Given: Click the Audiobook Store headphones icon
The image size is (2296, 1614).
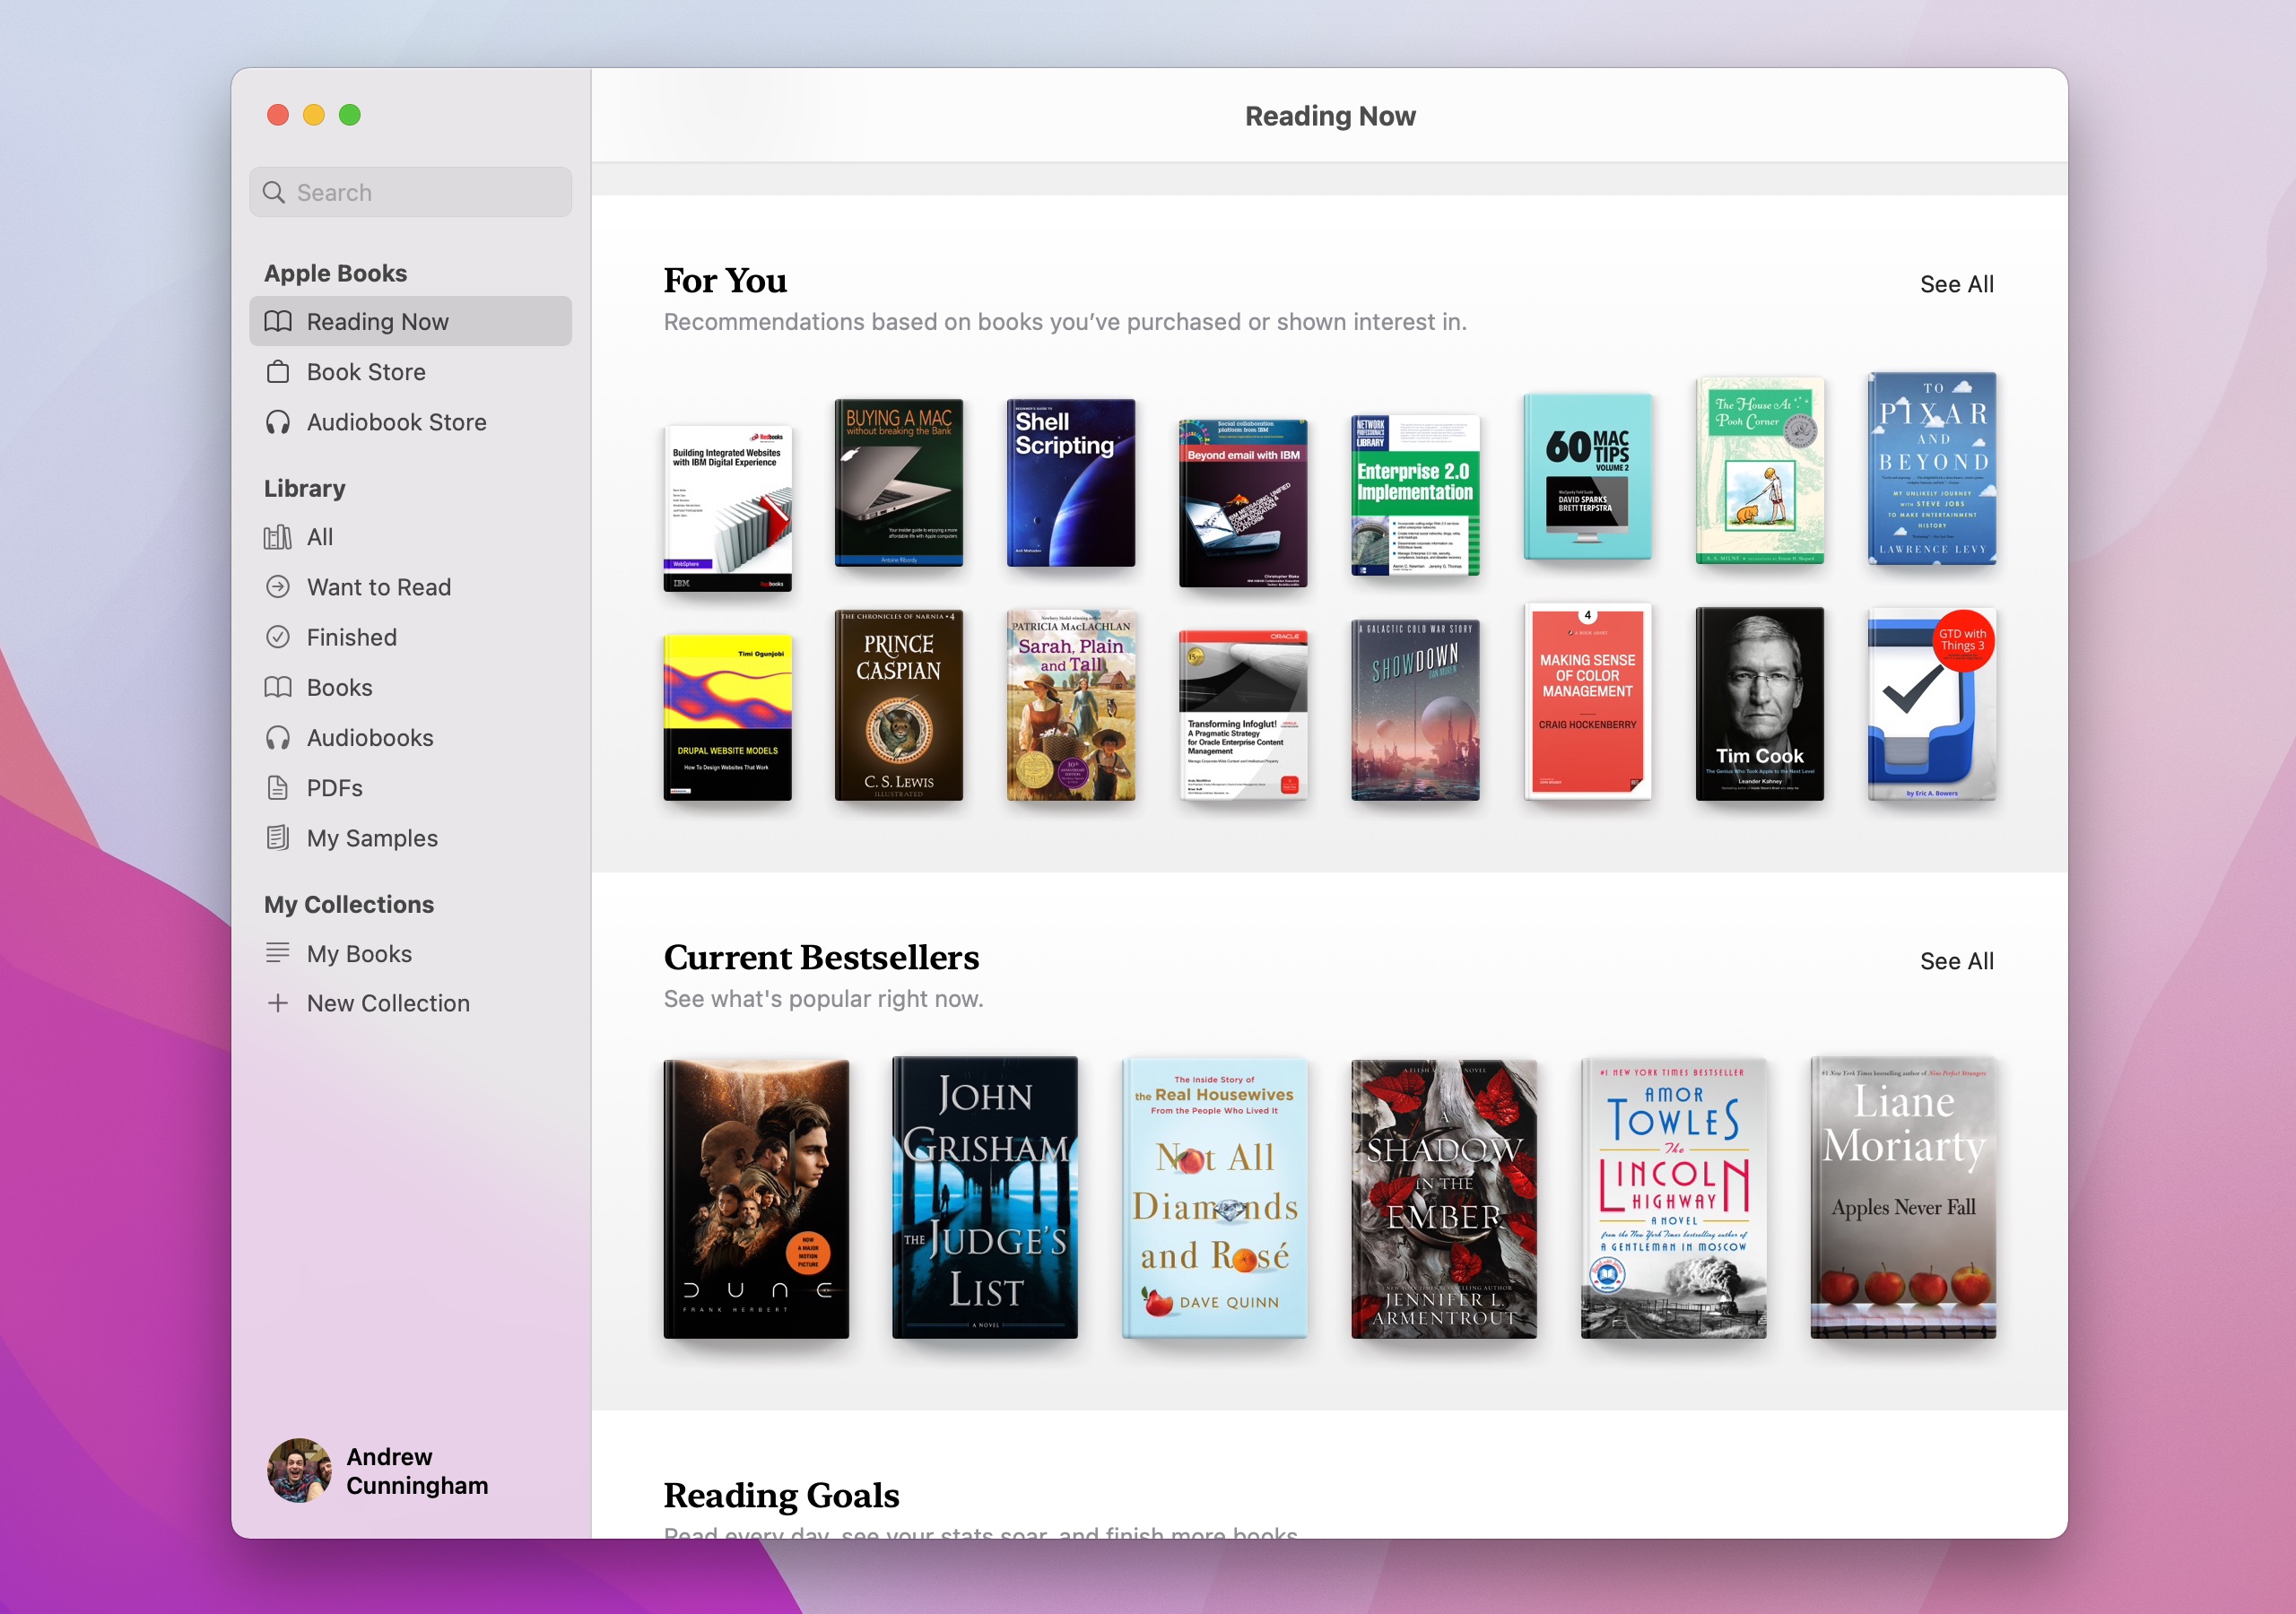Looking at the screenshot, I should tap(278, 422).
